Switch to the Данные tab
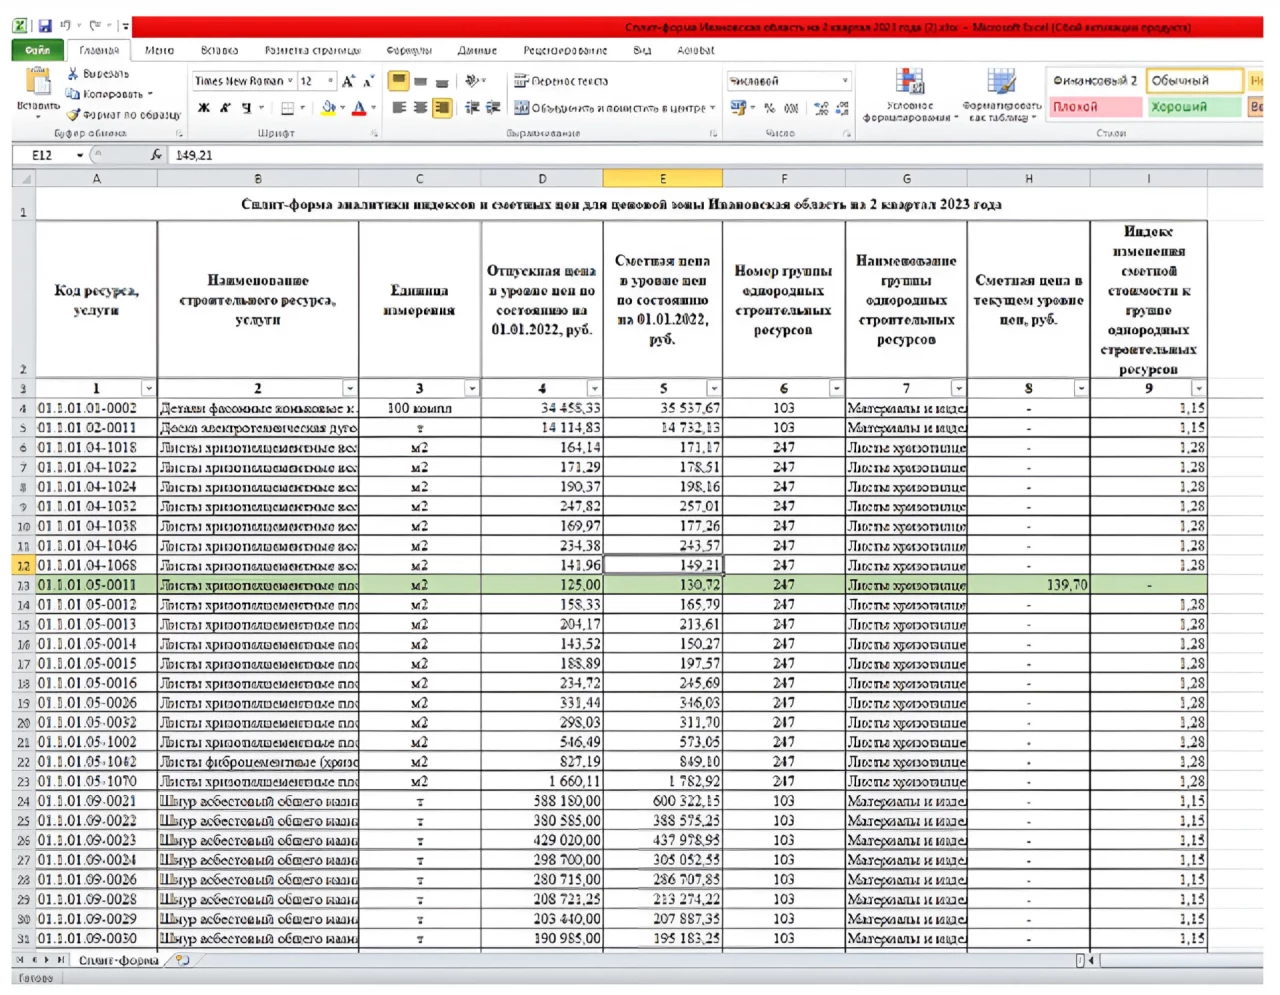This screenshot has width=1280, height=995. tap(477, 50)
